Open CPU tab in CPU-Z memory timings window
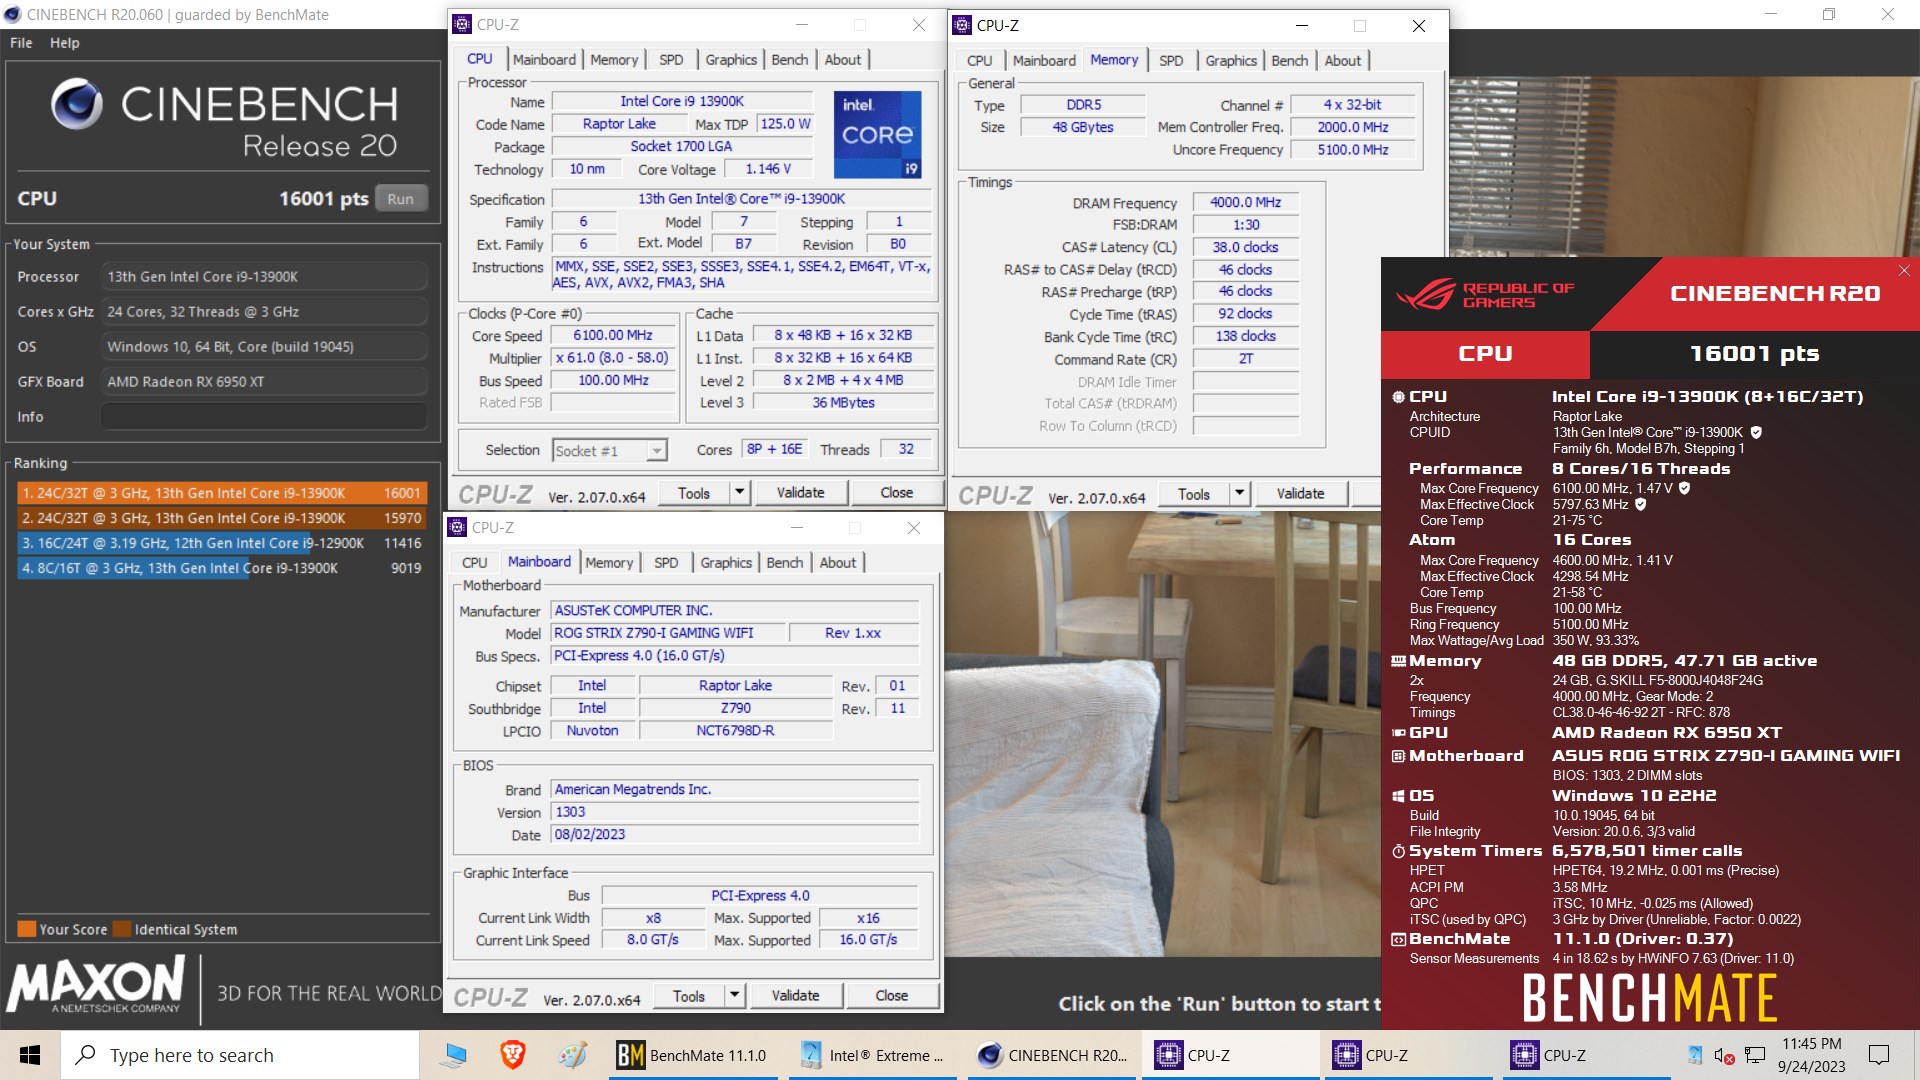 coord(980,61)
